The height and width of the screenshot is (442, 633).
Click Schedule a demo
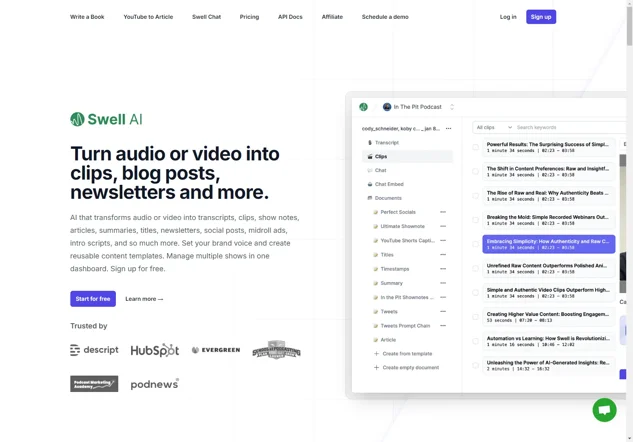tap(385, 17)
